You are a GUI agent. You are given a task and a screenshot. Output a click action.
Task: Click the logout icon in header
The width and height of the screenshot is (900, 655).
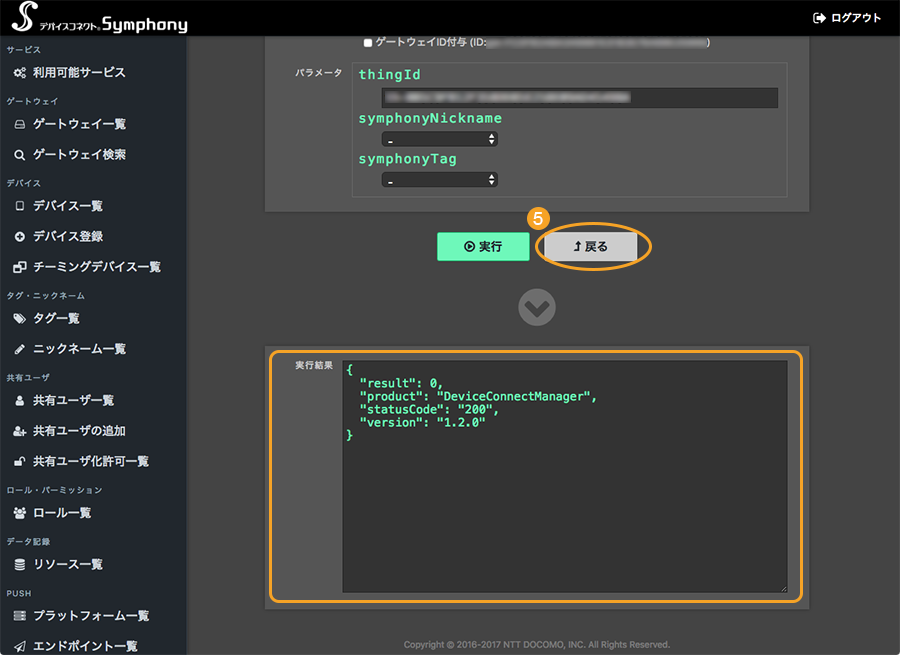pos(819,18)
